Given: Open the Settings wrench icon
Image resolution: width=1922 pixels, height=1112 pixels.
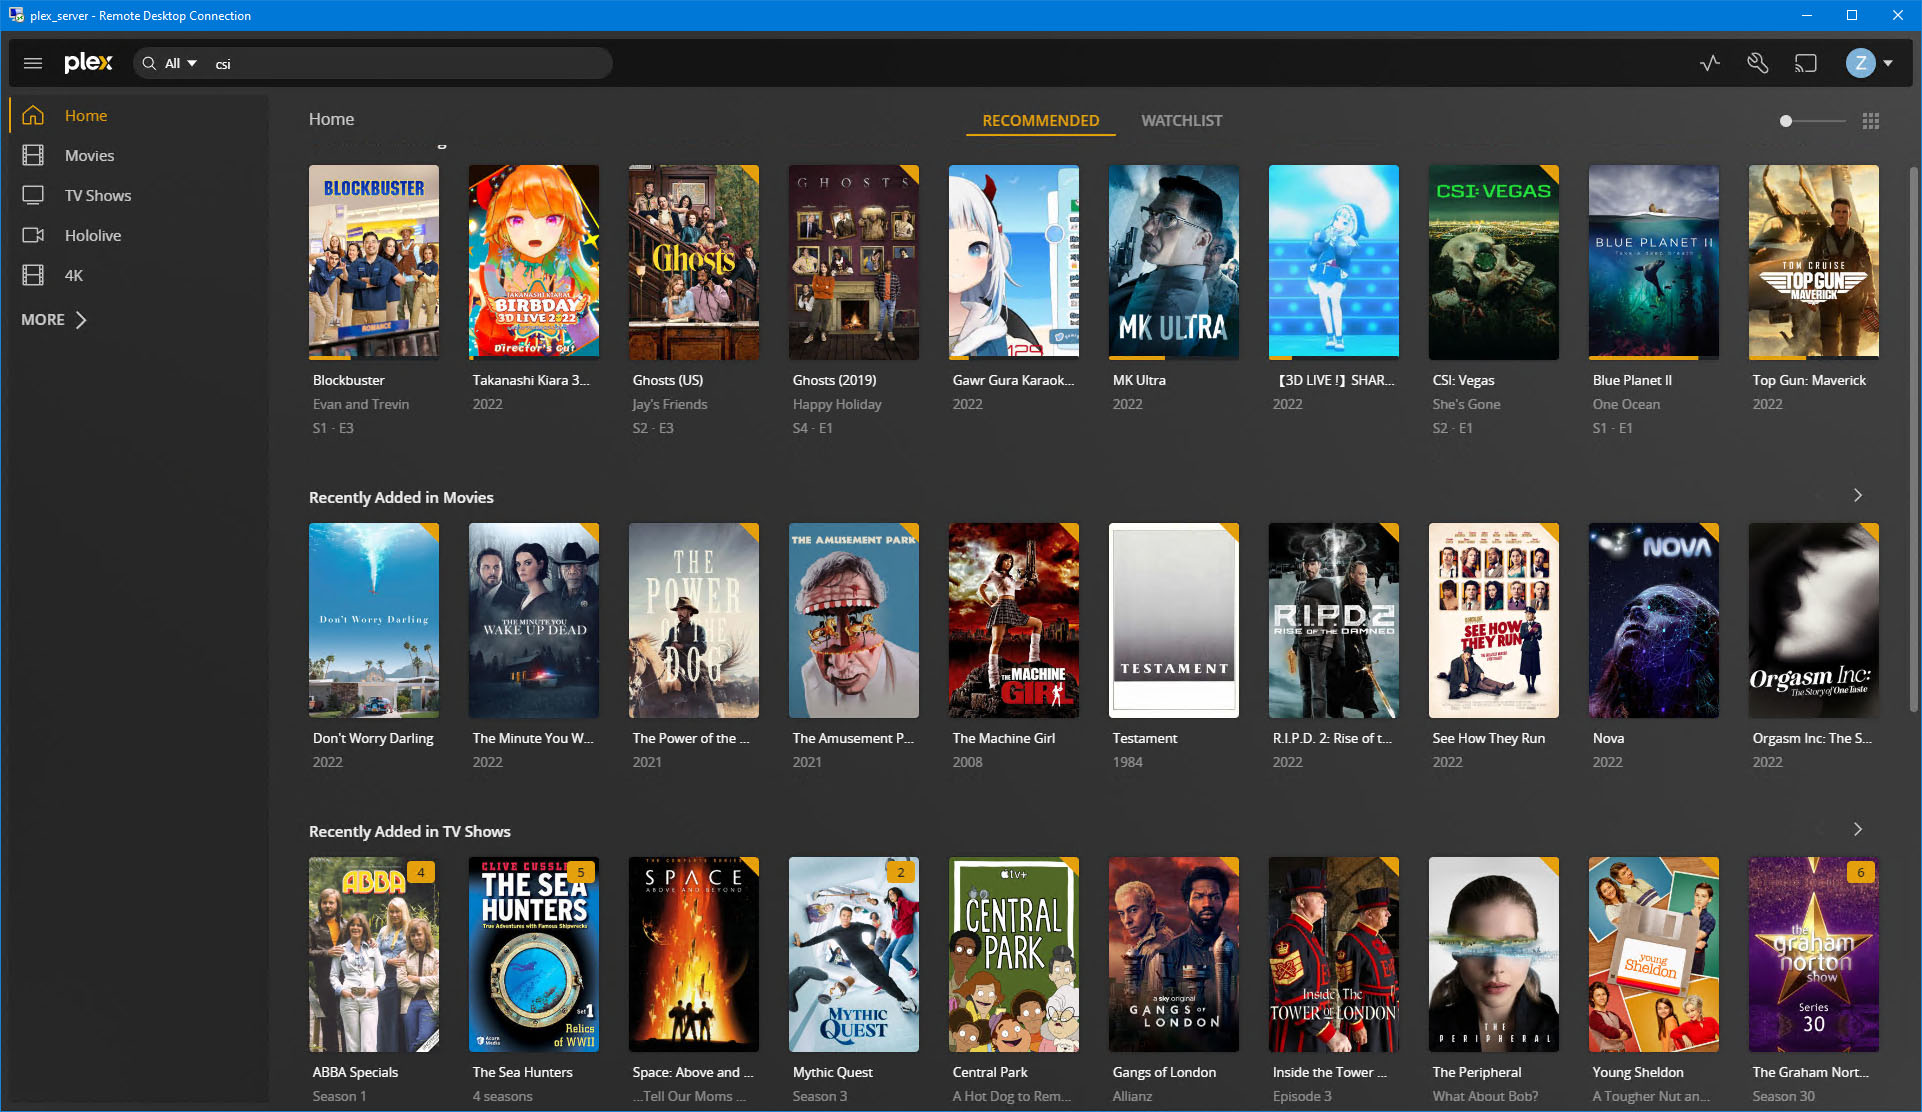Looking at the screenshot, I should click(1757, 63).
